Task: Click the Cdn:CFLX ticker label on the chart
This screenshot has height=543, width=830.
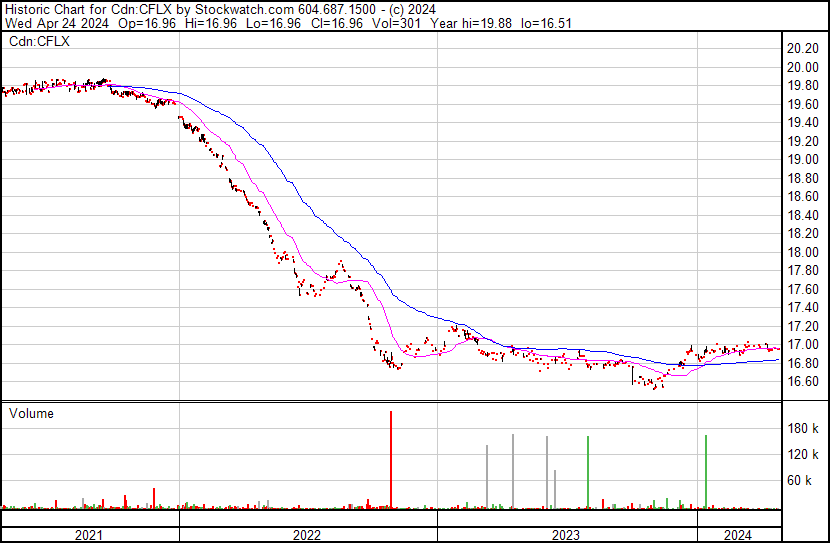Action: 38,42
